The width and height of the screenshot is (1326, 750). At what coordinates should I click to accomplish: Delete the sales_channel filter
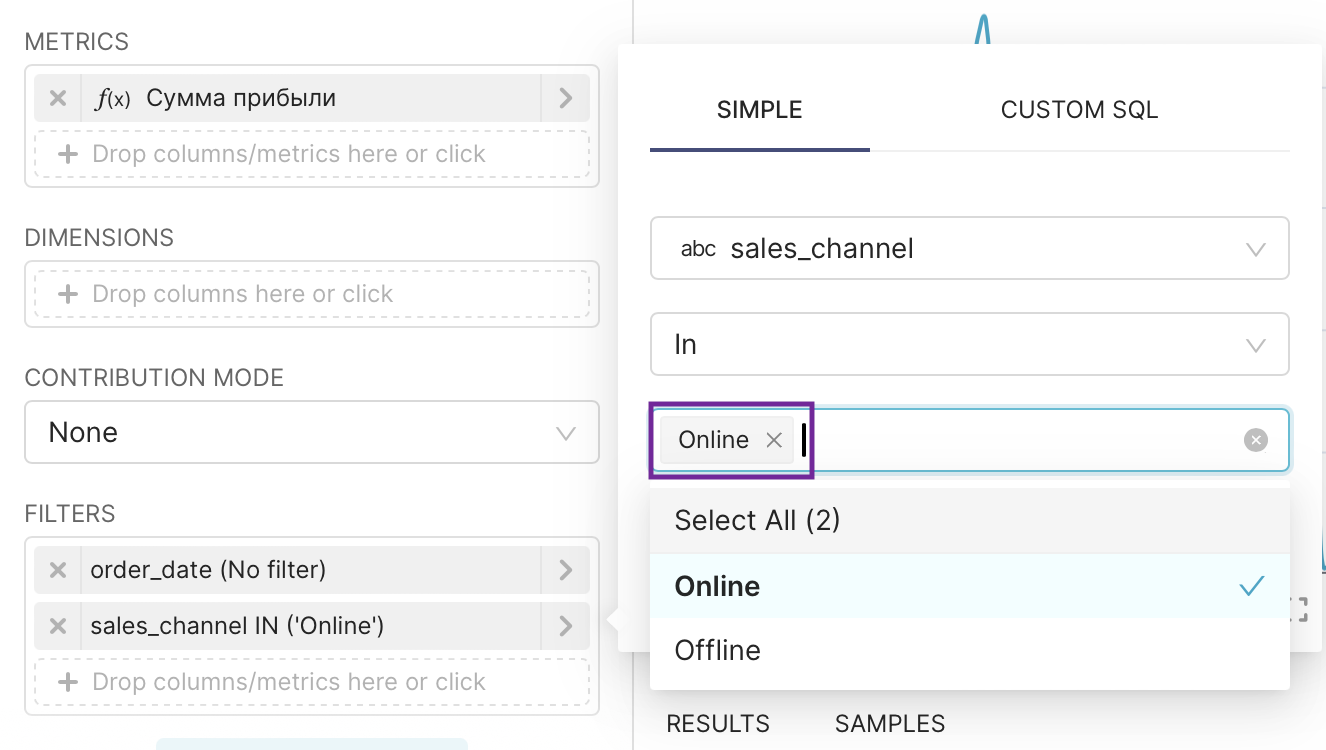(x=58, y=626)
